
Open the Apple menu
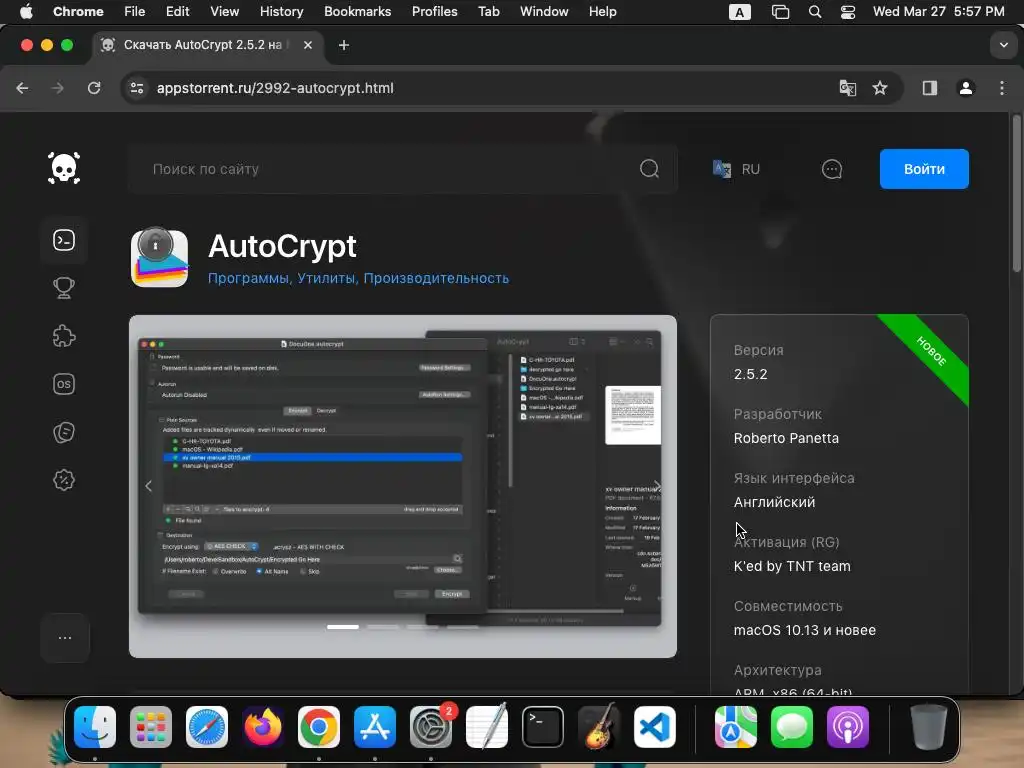[x=26, y=12]
